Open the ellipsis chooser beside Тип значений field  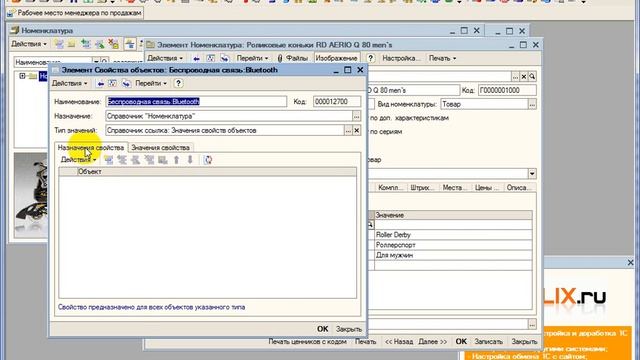[x=348, y=131]
